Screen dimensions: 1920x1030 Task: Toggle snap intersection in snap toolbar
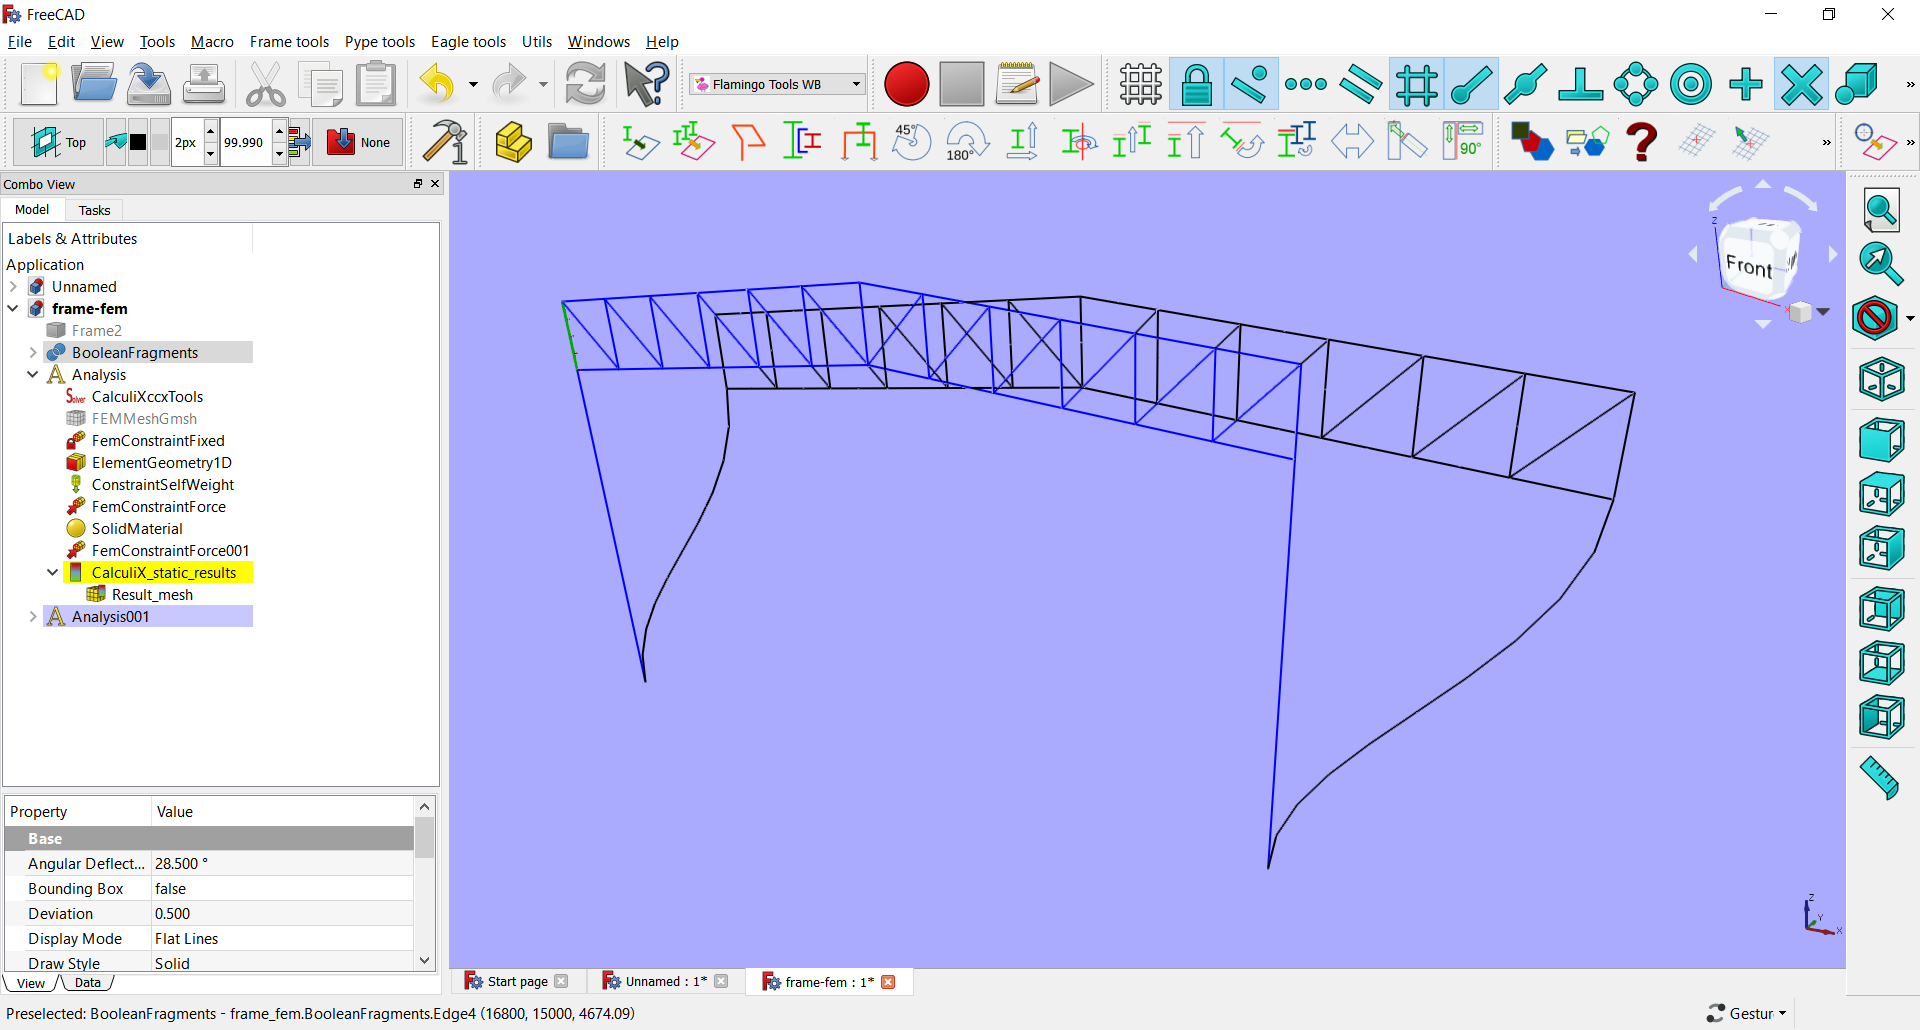(x=1801, y=84)
